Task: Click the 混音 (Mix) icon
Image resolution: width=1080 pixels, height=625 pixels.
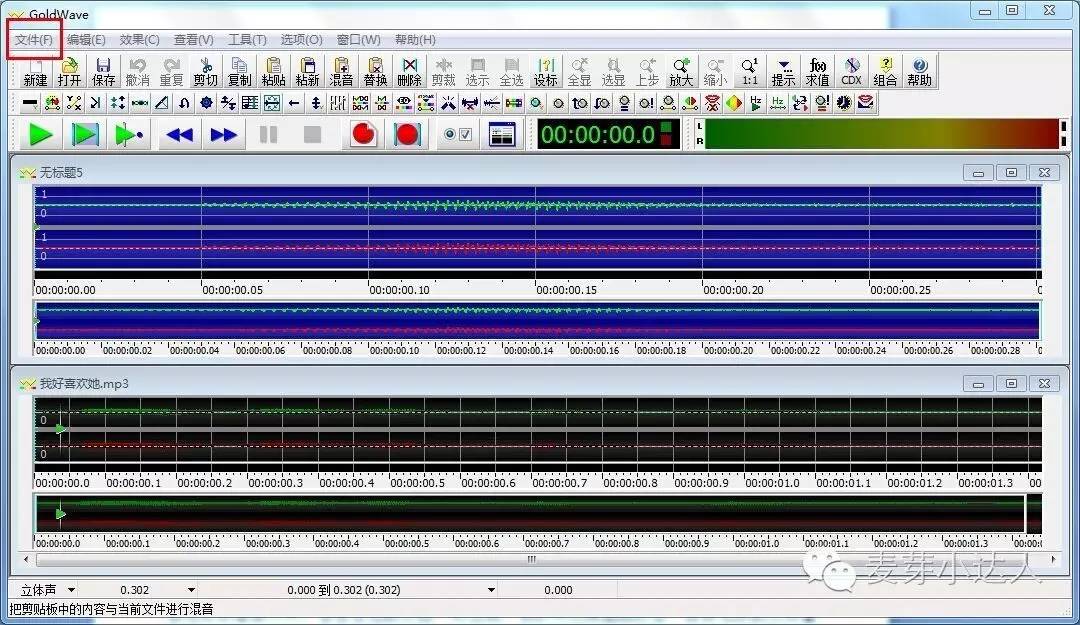Action: (x=341, y=72)
